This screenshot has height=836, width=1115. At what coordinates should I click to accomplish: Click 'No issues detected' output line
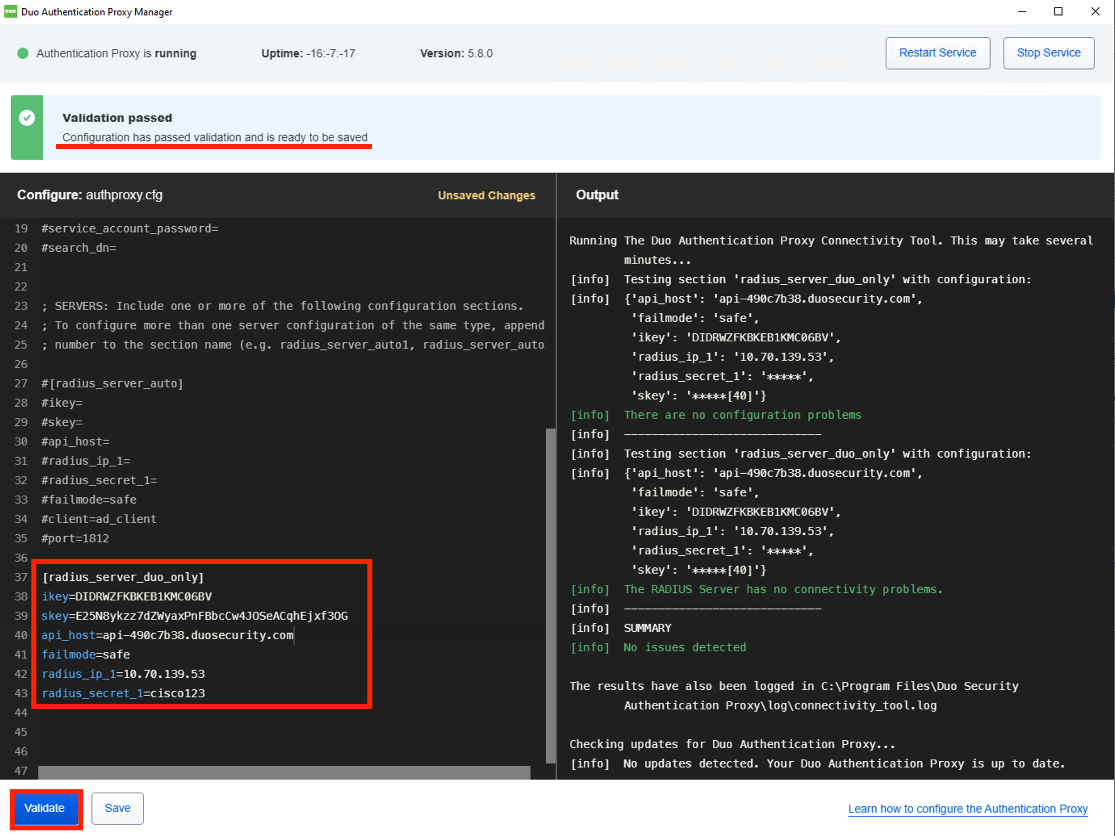(x=685, y=648)
